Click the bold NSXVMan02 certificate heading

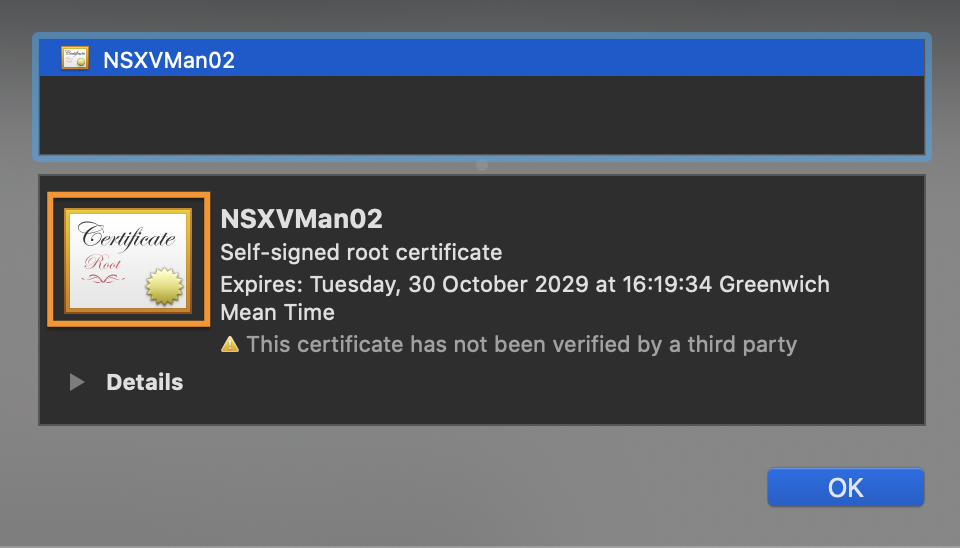coord(301,219)
